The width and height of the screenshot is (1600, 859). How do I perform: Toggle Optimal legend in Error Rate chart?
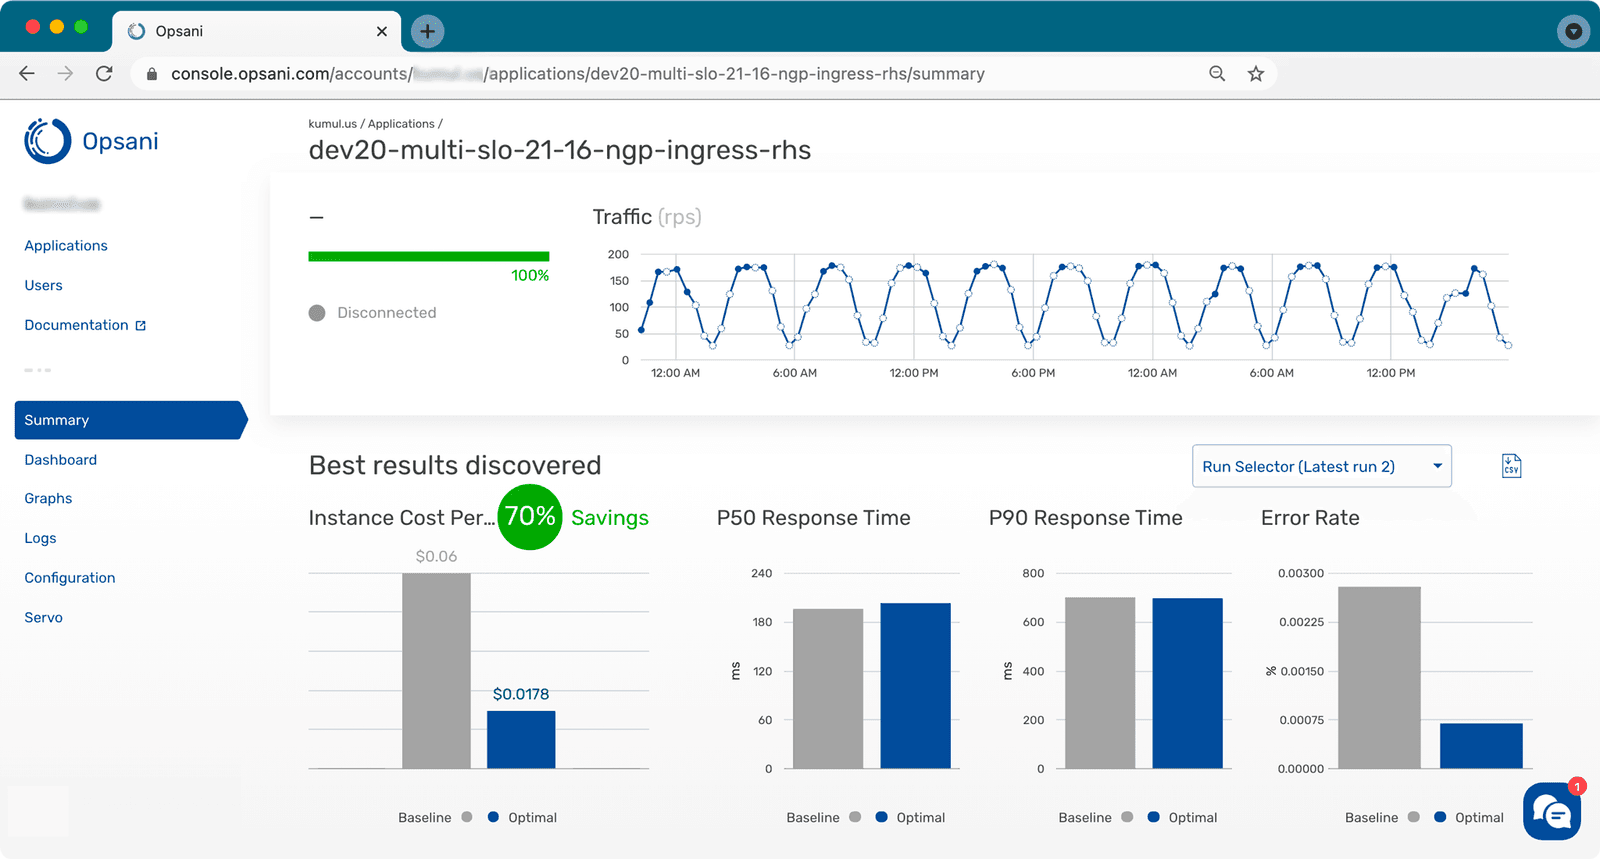1468,817
